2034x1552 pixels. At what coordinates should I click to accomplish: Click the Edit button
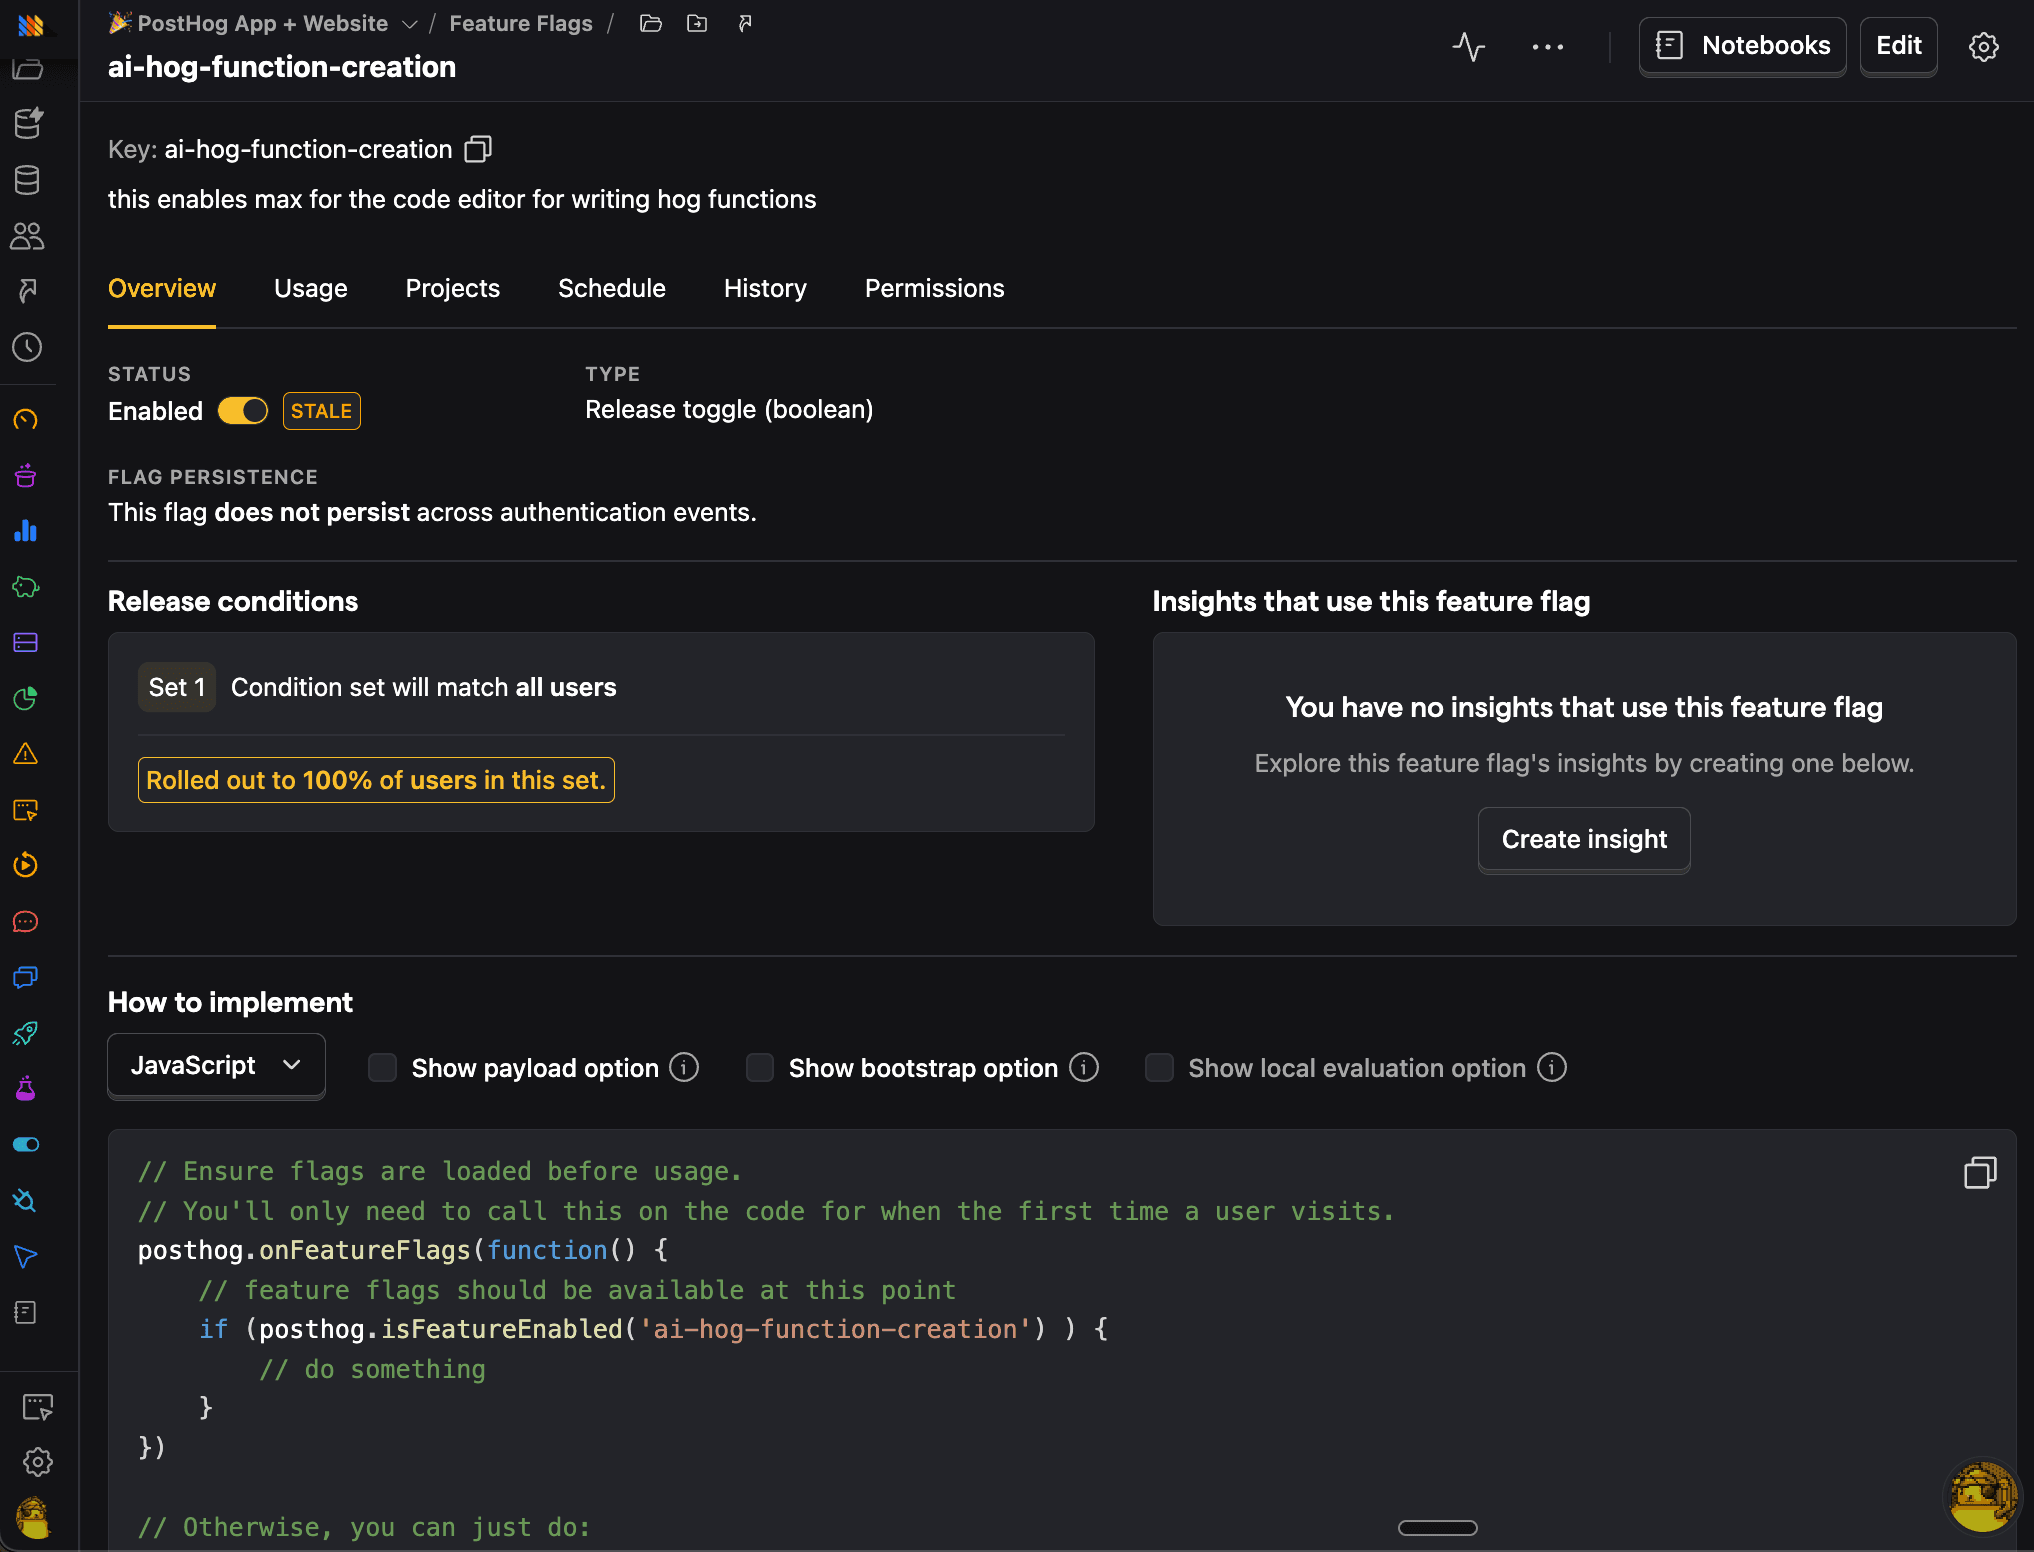point(1899,46)
